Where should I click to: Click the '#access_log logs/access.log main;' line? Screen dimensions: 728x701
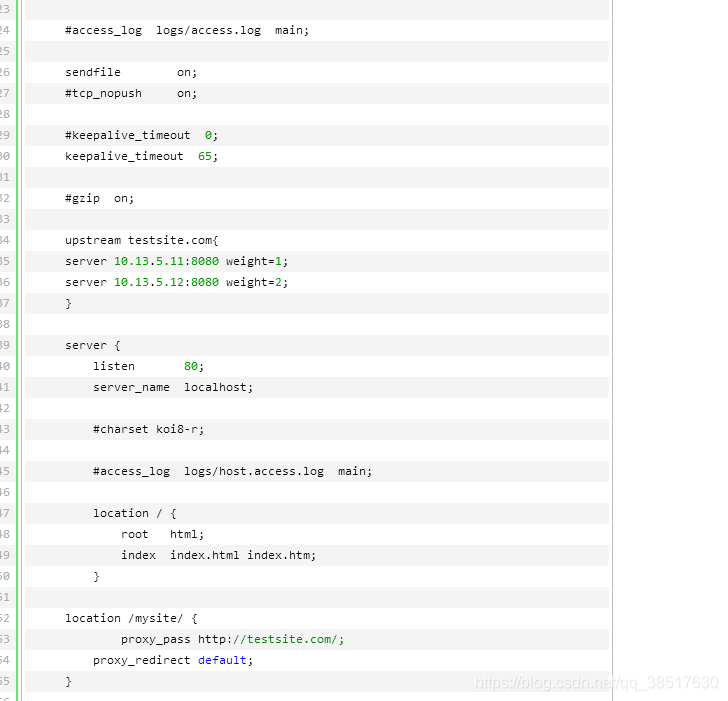point(187,31)
